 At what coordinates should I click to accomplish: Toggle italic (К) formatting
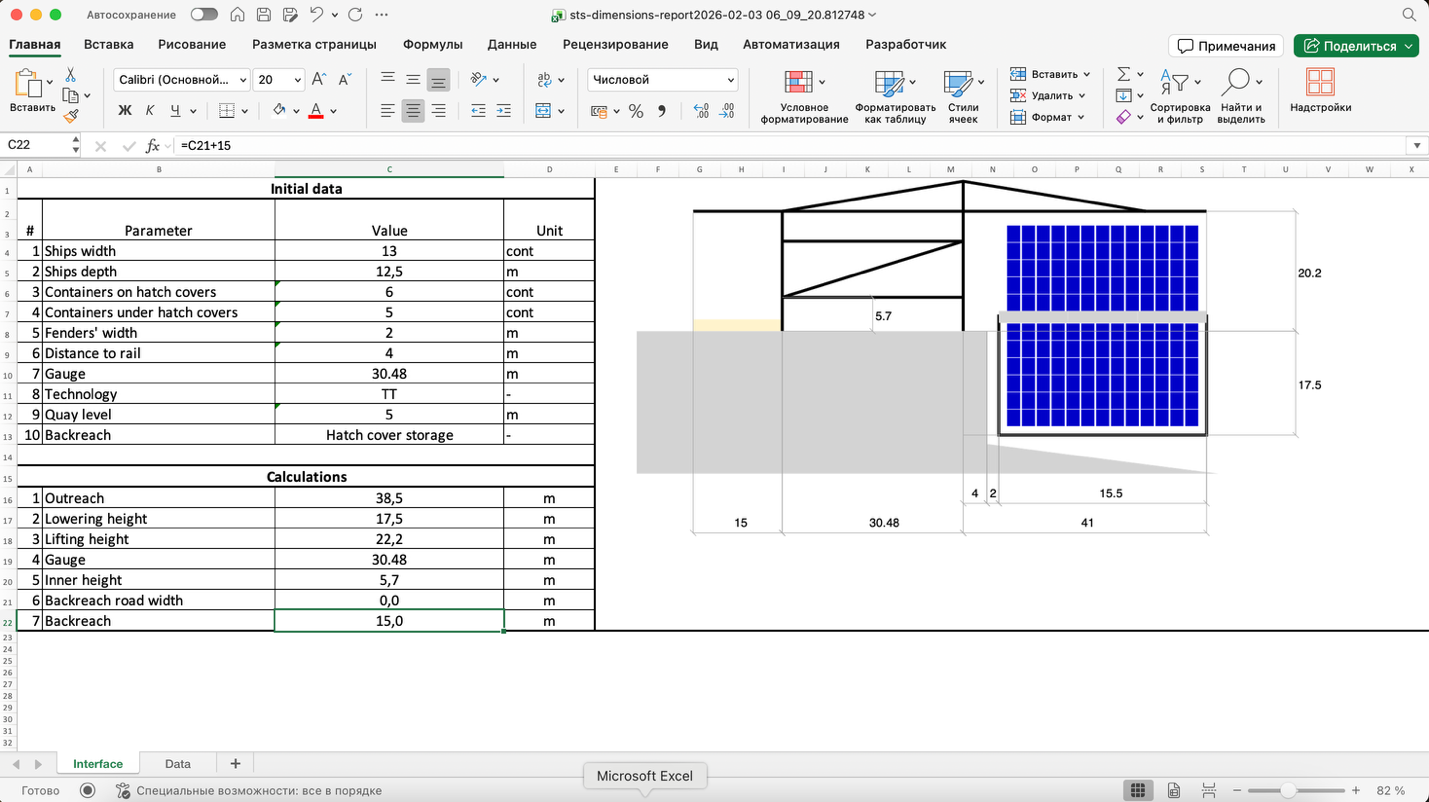pos(150,111)
